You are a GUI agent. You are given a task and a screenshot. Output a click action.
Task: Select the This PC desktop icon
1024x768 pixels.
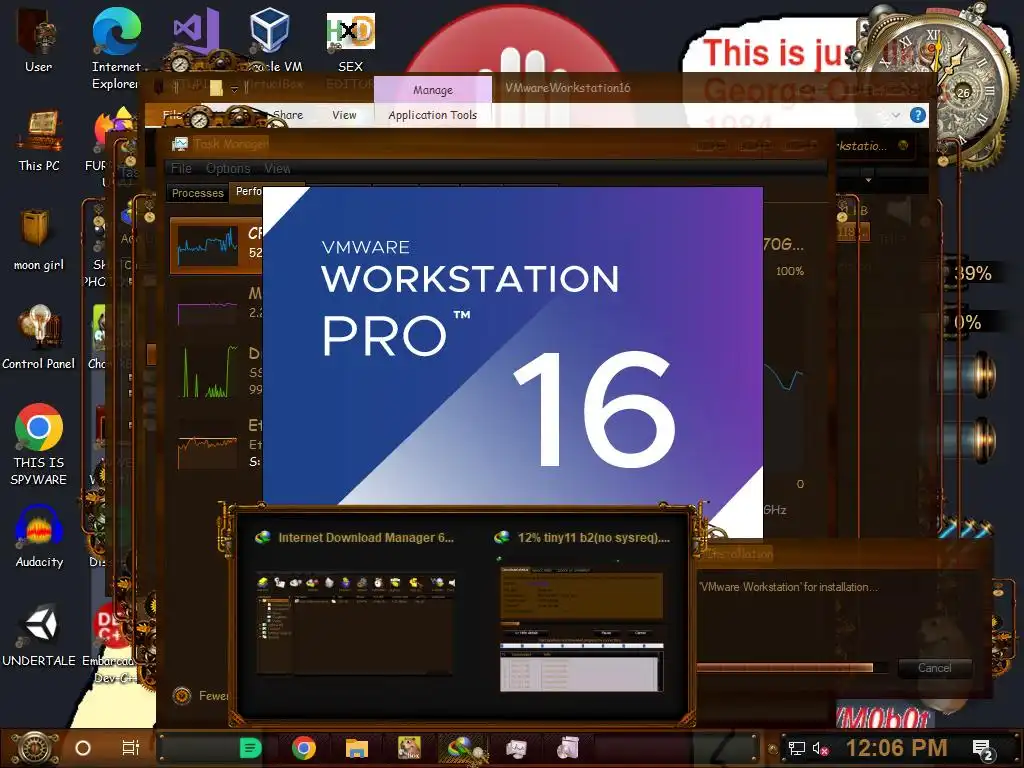[39, 140]
